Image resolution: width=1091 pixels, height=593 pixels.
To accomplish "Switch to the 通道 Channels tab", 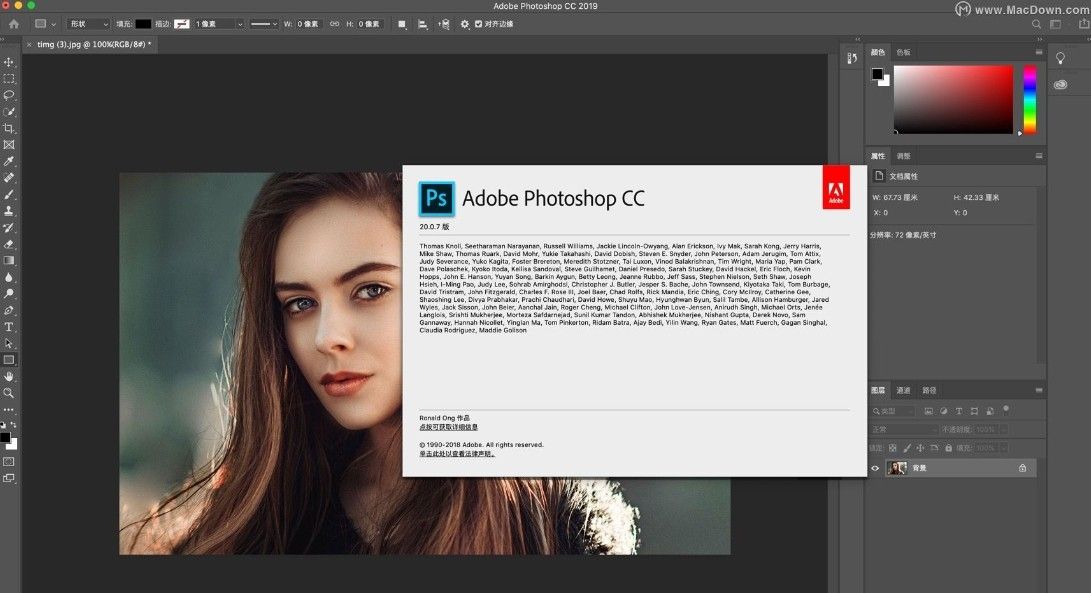I will click(903, 390).
